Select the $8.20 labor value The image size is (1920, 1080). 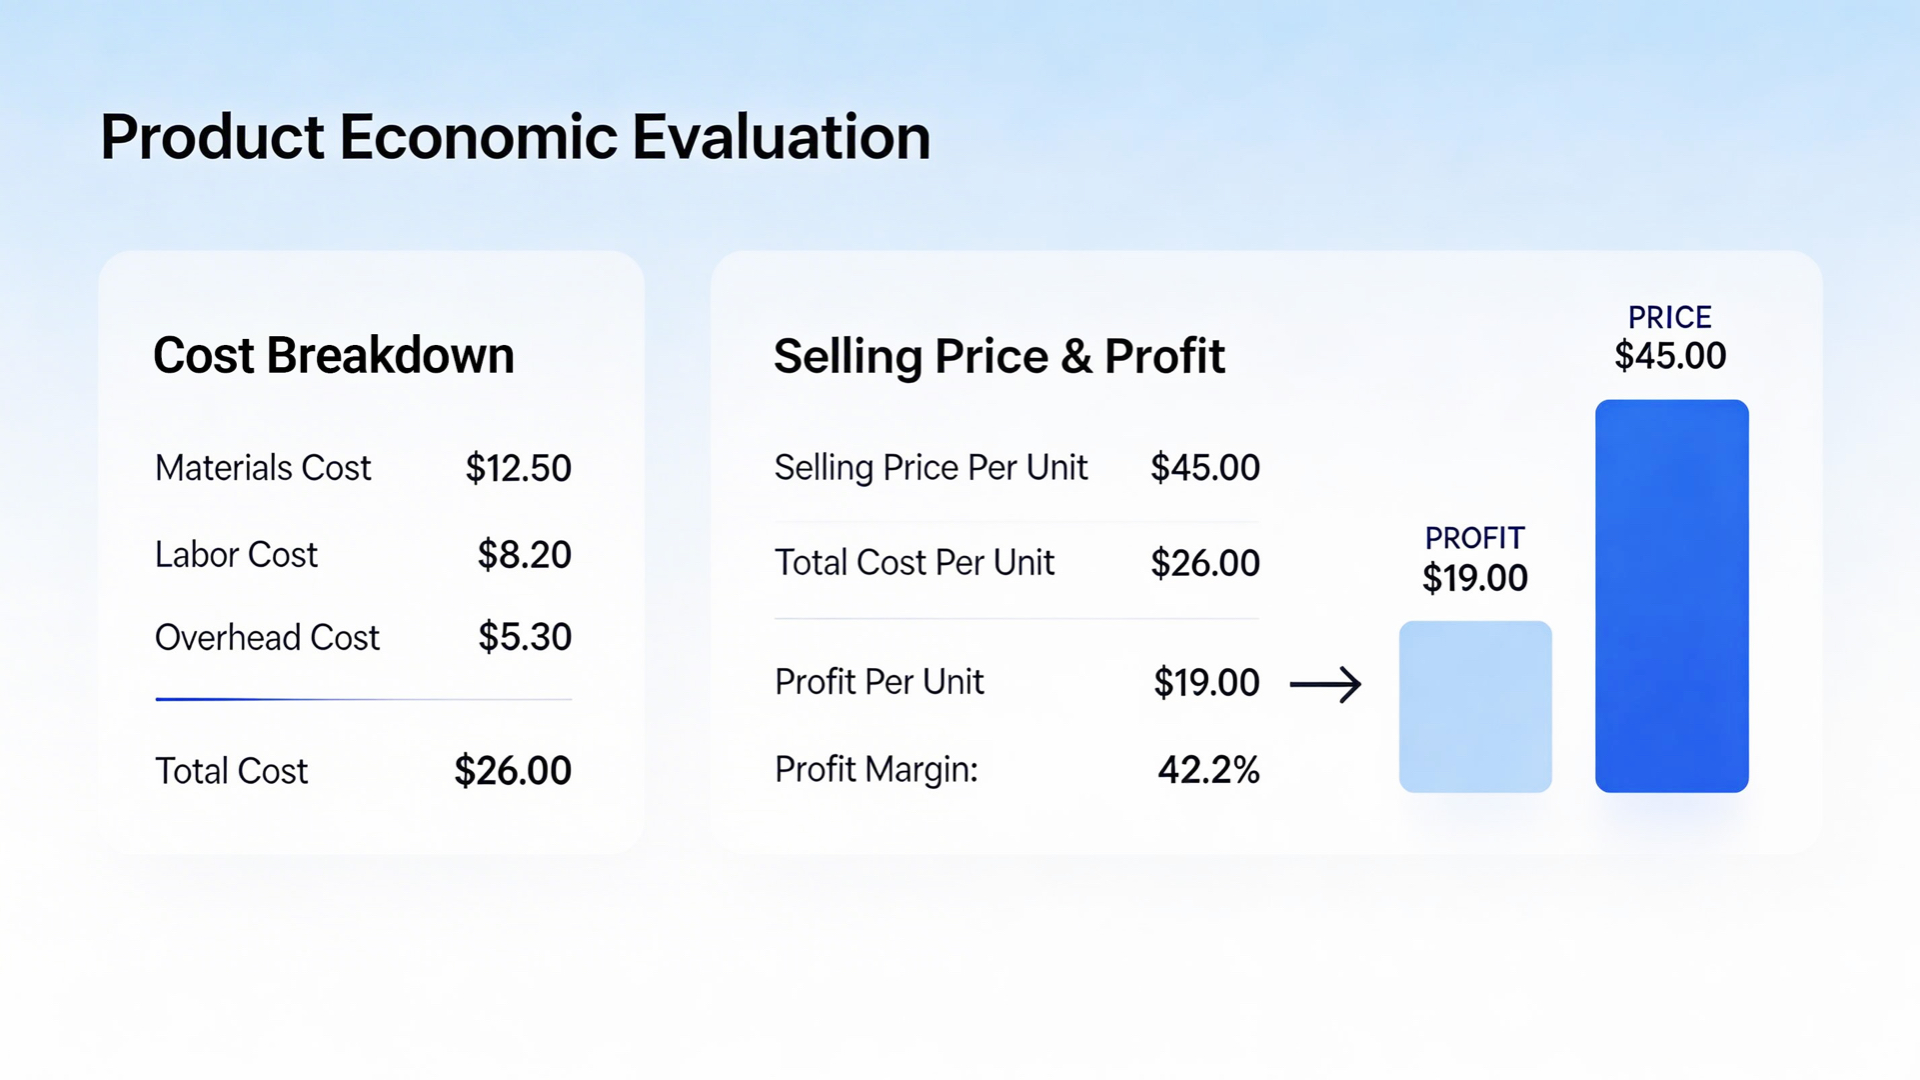[524, 555]
